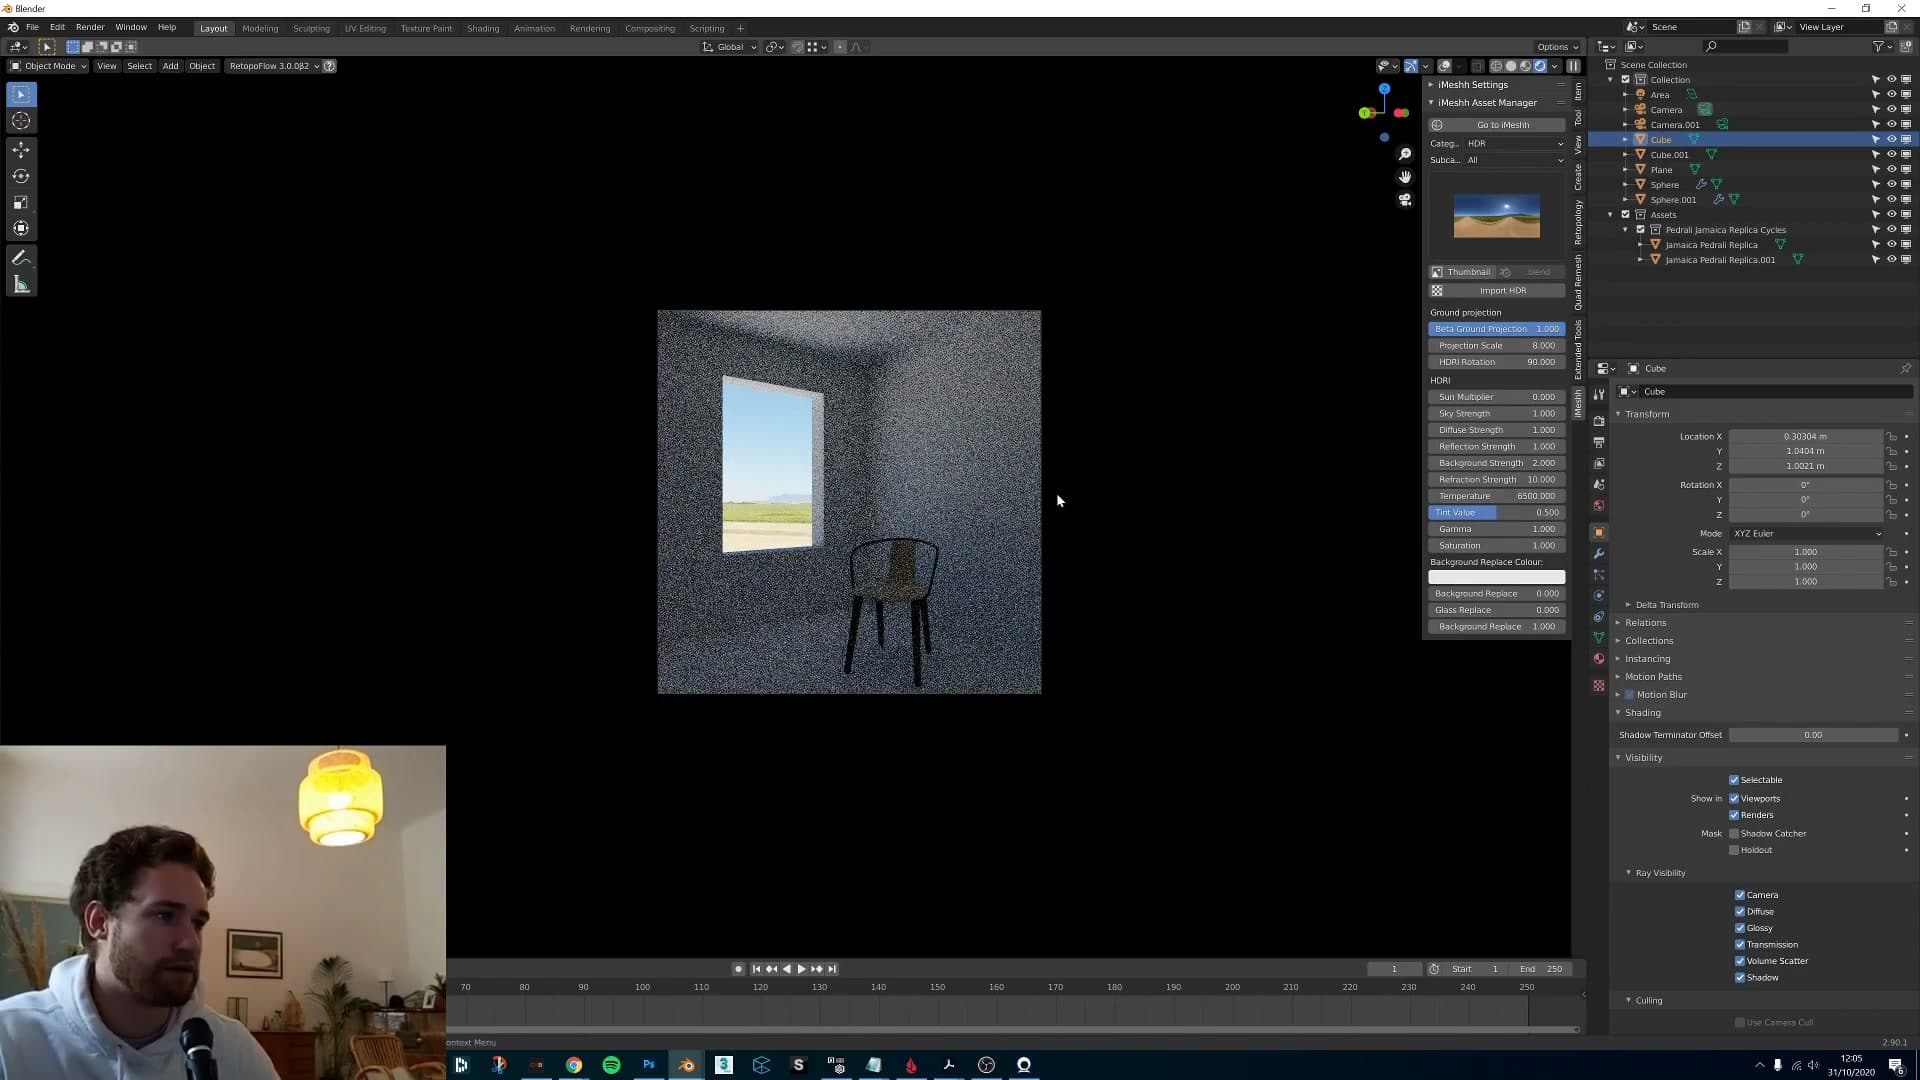Viewport: 1920px width, 1080px height.
Task: Open the Object Mode dropdown
Action: pos(48,66)
